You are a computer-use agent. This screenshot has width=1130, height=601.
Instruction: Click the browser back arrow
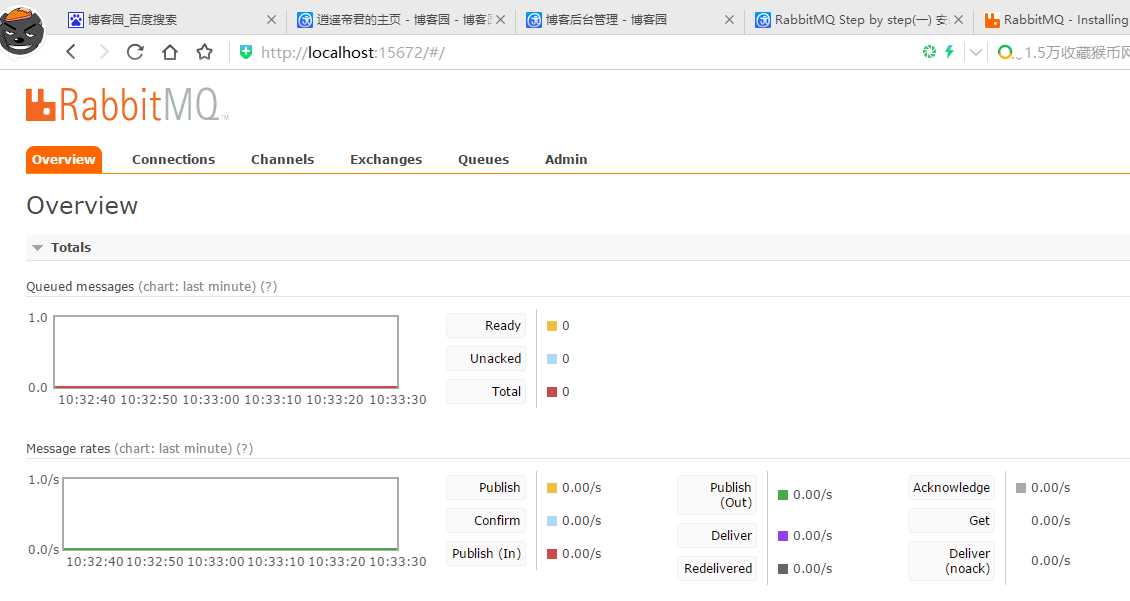click(71, 52)
